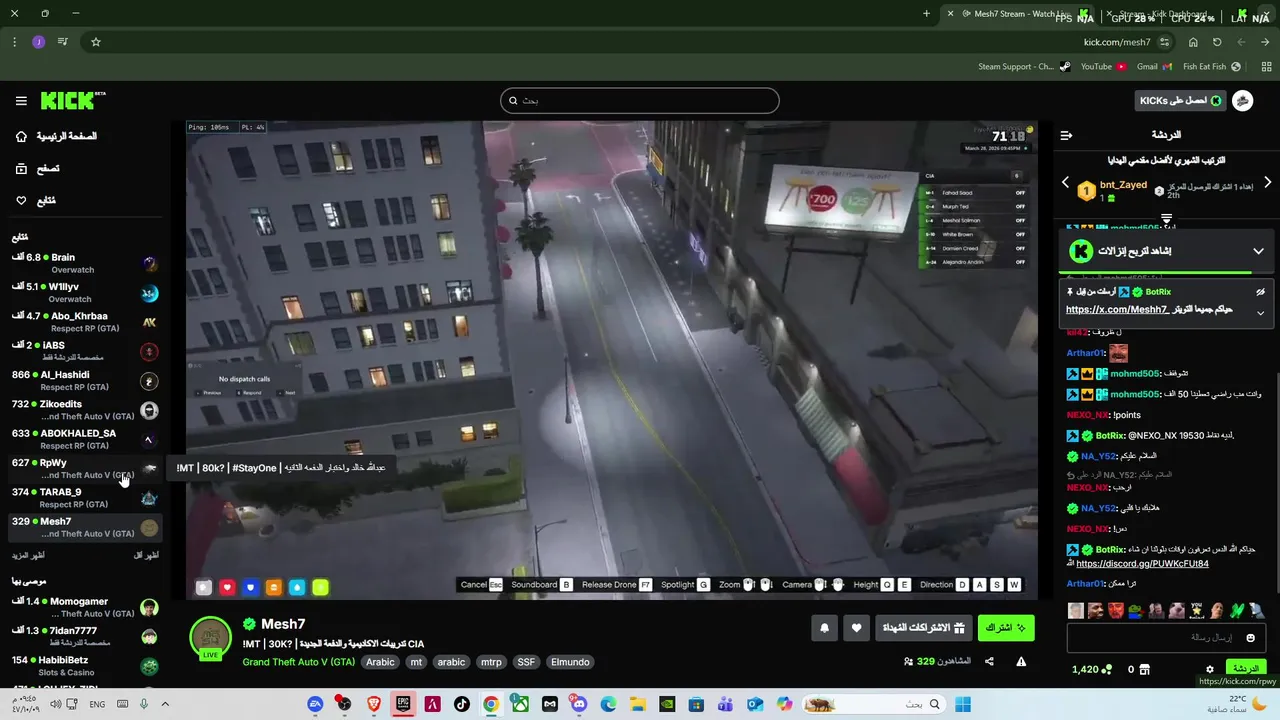Screen dimensions: 1280x720
Task: Reload the page in browser toolbar
Action: pyautogui.click(x=1217, y=42)
